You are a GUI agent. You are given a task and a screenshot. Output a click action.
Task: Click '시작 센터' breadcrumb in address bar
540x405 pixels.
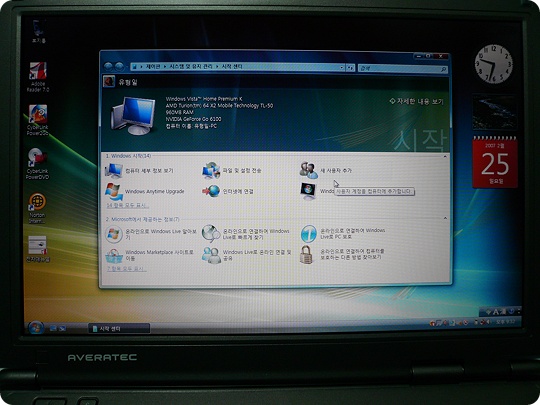[232, 66]
